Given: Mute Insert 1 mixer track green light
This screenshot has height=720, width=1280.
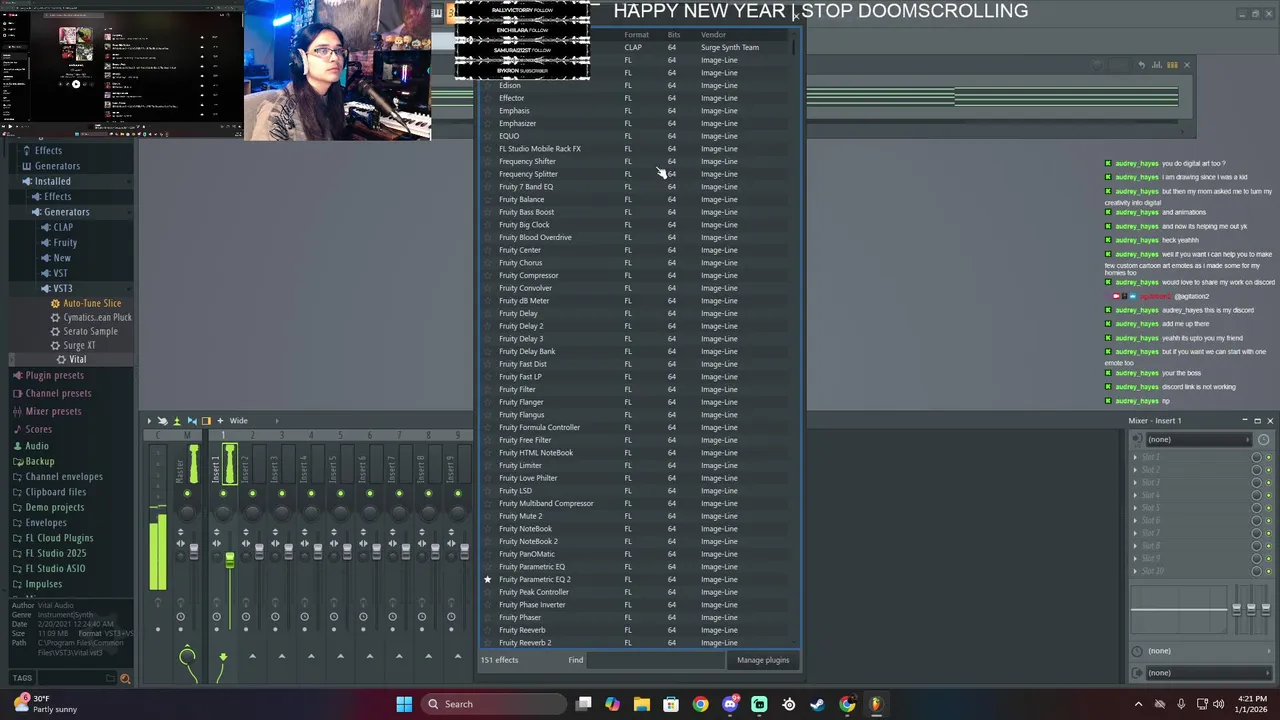Looking at the screenshot, I should coord(223,493).
